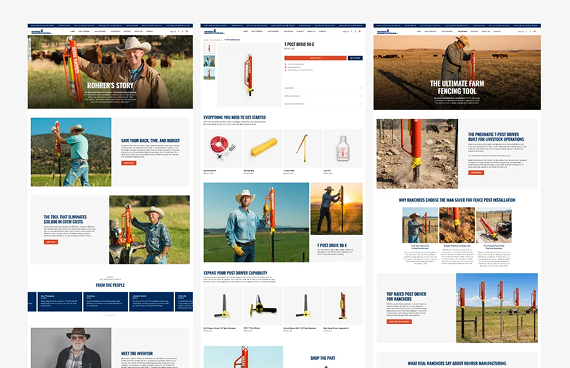Viewport: 570px width, 368px height.
Task: Click the PNEUMATIC T-POST DRIVER BUILT FOR LIVESTOCK OPERATIONS heading
Action: pyautogui.click(x=496, y=137)
